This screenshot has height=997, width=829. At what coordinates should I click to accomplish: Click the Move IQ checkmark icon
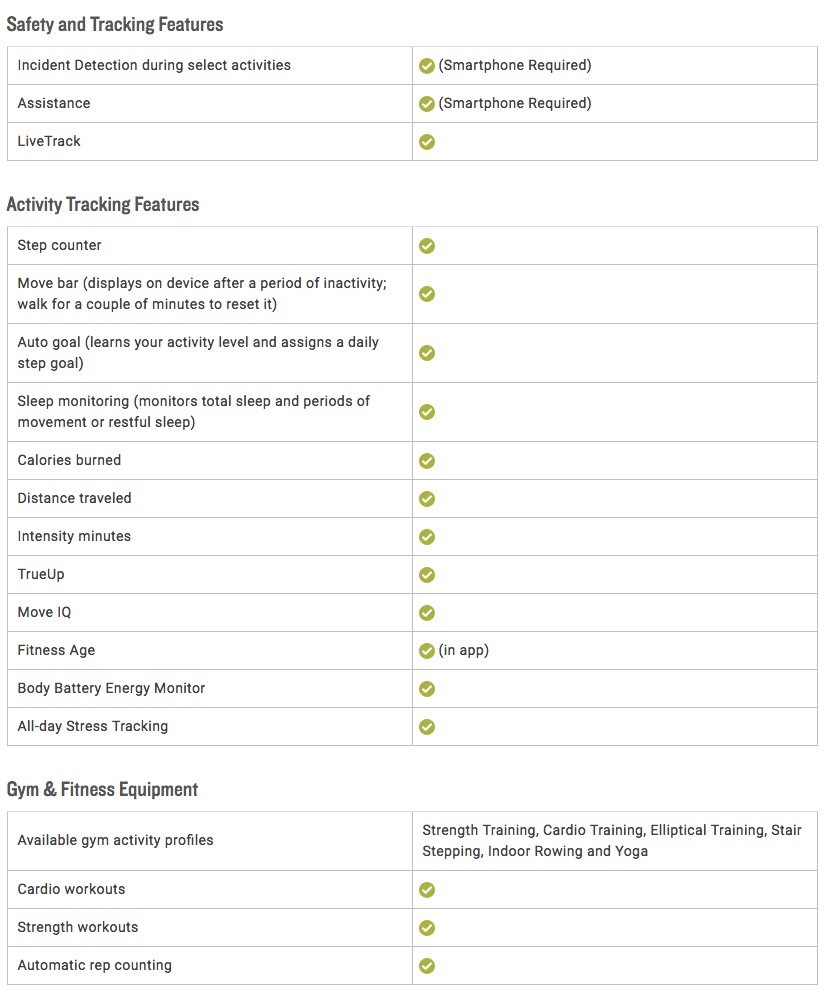(427, 613)
